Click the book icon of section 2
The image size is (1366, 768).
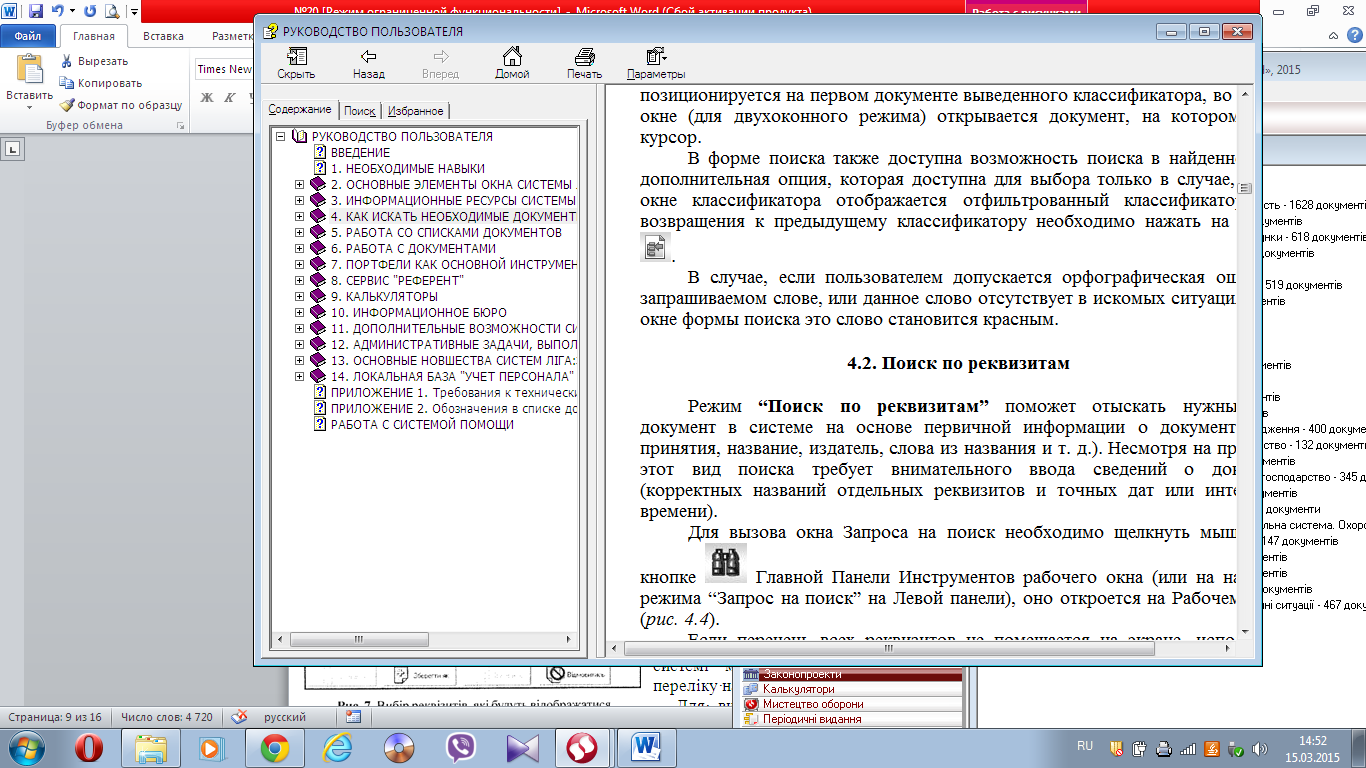pyautogui.click(x=319, y=185)
